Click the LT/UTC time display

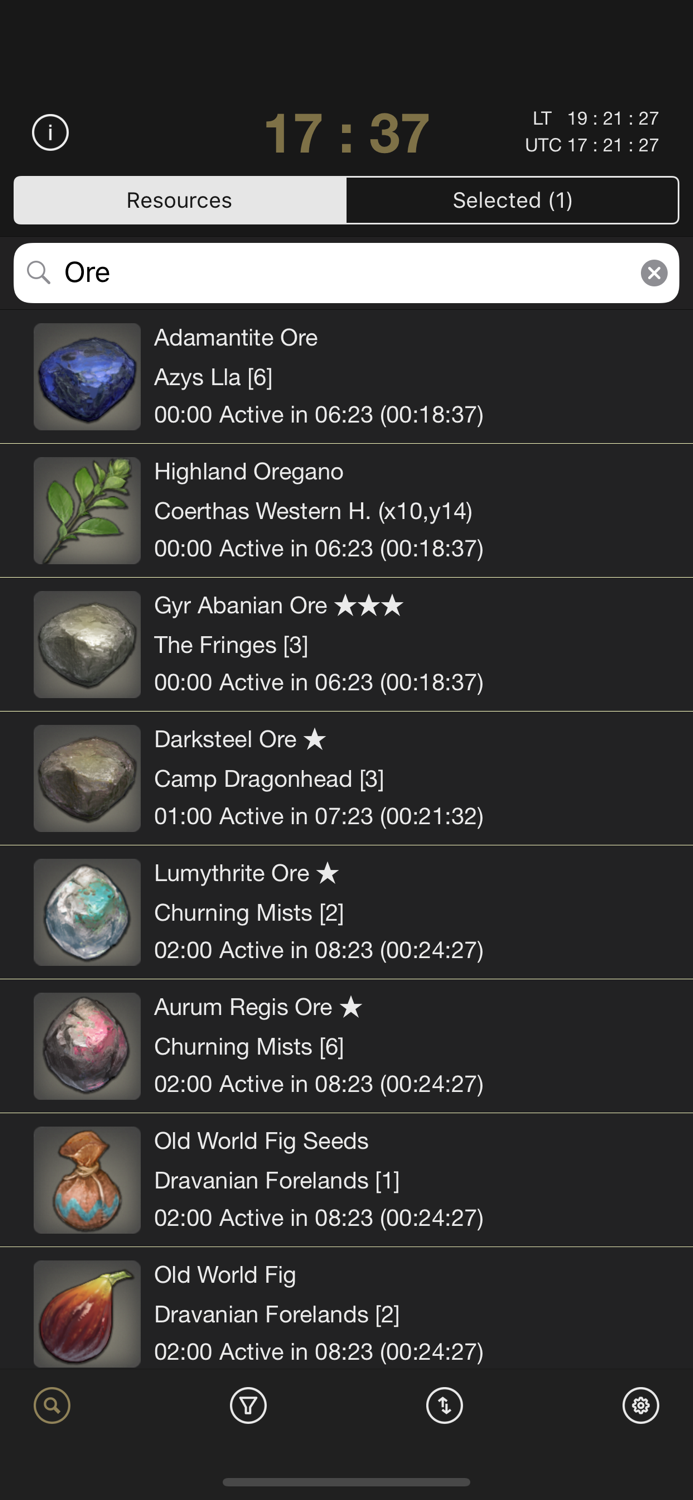coord(596,131)
